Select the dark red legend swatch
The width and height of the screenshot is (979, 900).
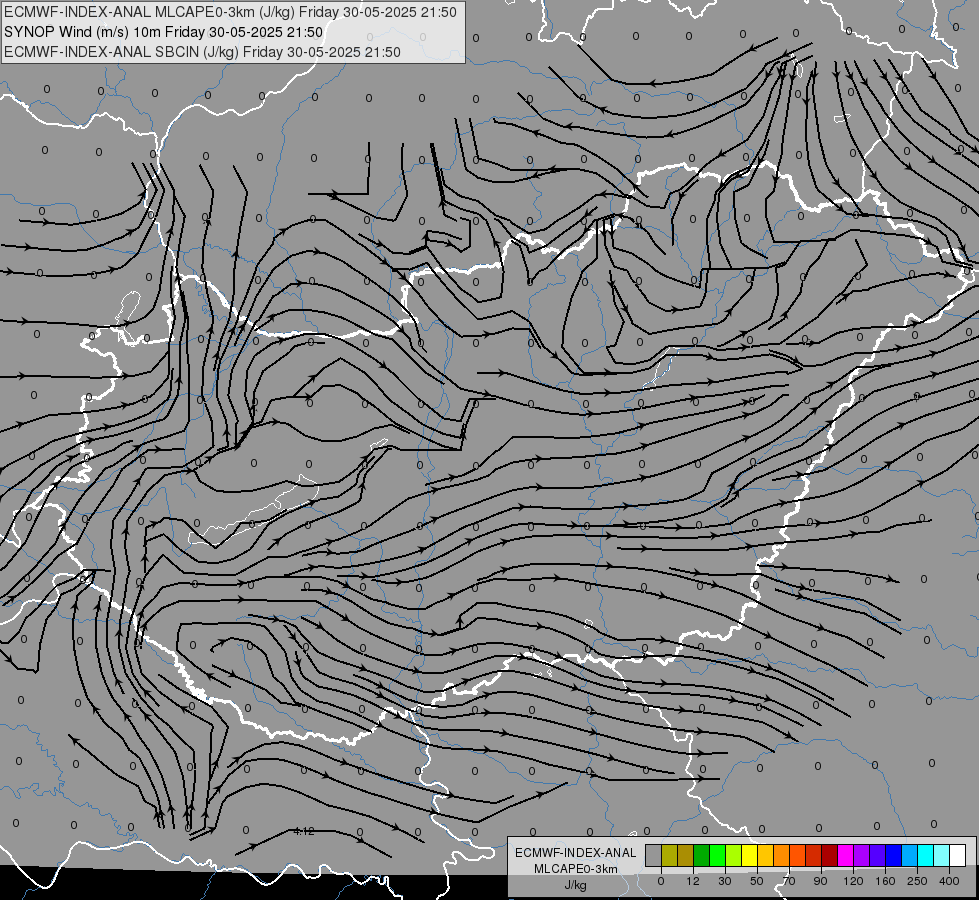point(830,855)
